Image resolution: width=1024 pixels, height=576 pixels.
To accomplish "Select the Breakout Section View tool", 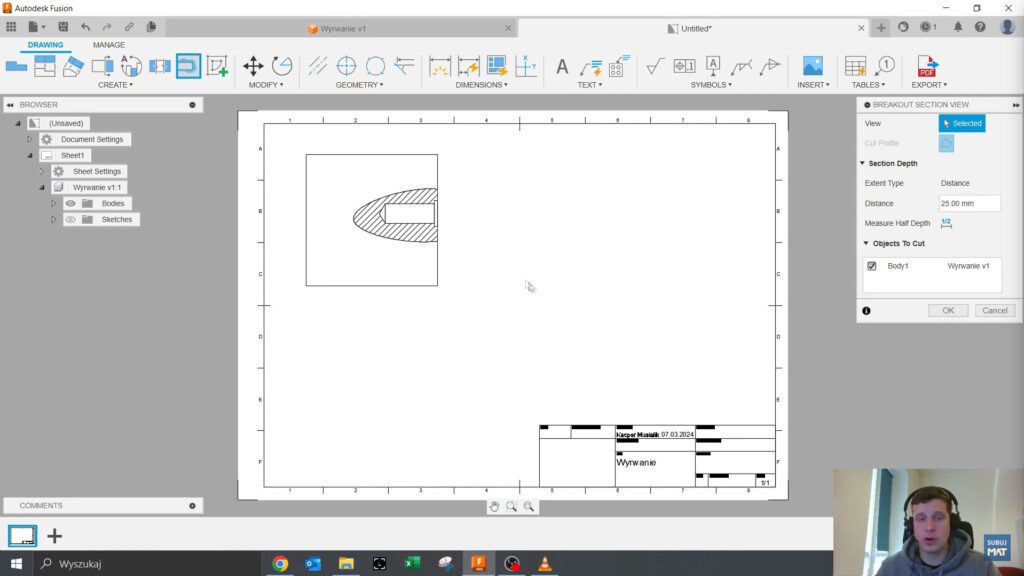I will click(187, 65).
